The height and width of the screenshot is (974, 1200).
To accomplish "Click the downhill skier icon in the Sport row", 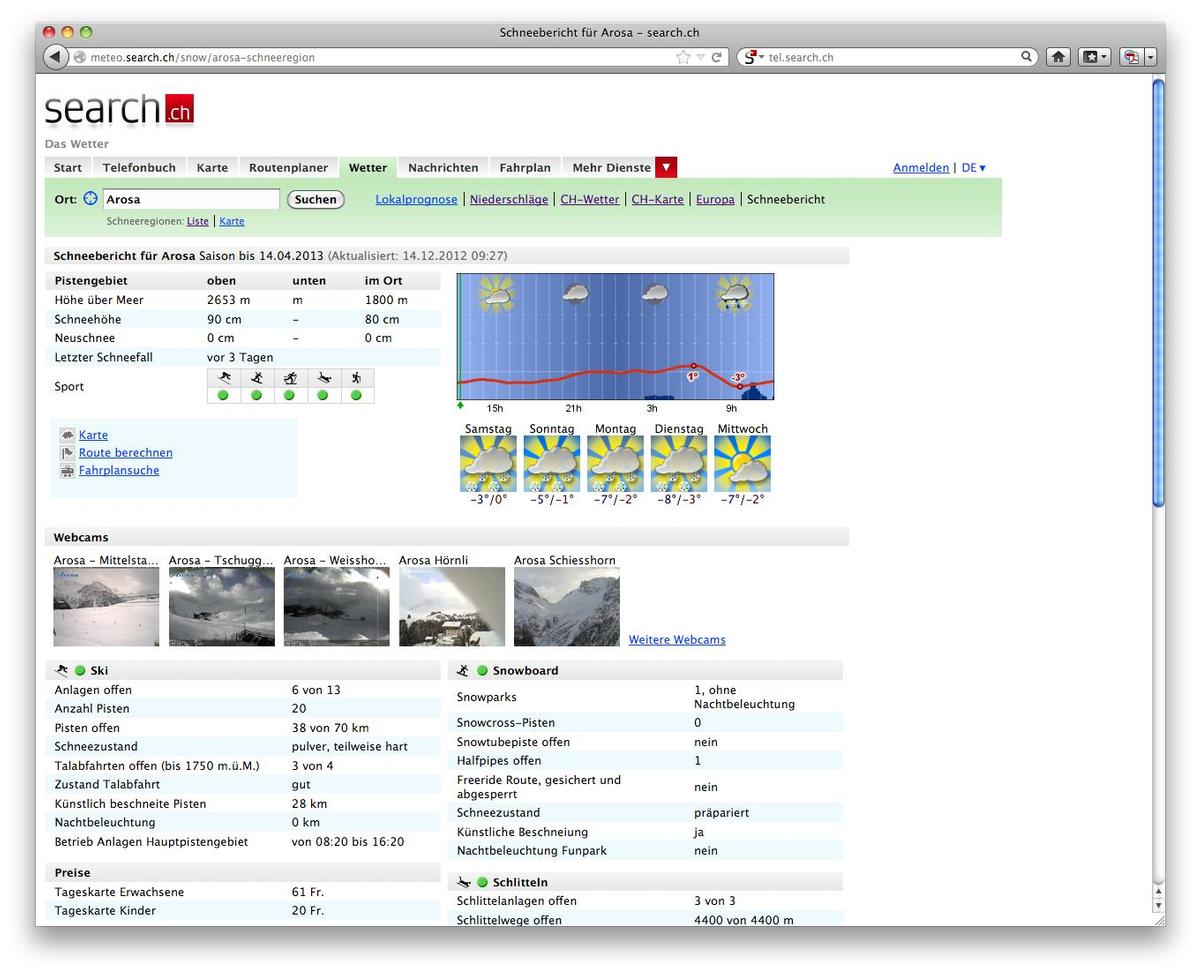I will [224, 378].
